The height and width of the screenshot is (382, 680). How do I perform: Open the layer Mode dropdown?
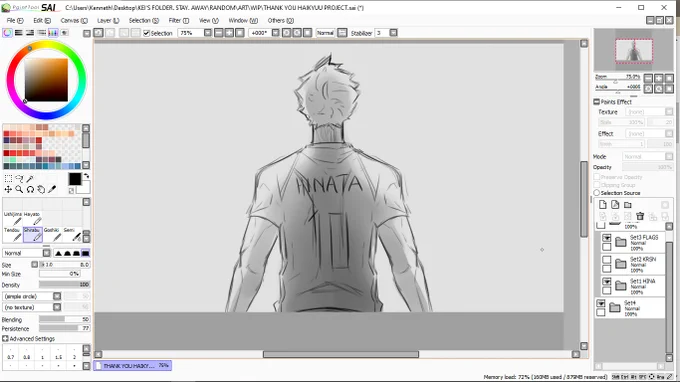669,156
